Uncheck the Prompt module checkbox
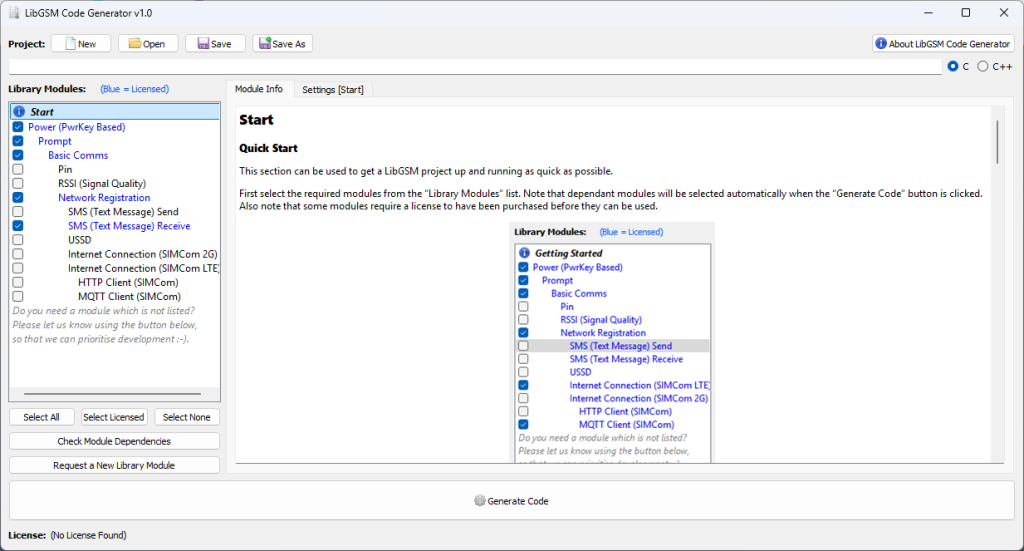The width and height of the screenshot is (1024, 551). [18, 141]
